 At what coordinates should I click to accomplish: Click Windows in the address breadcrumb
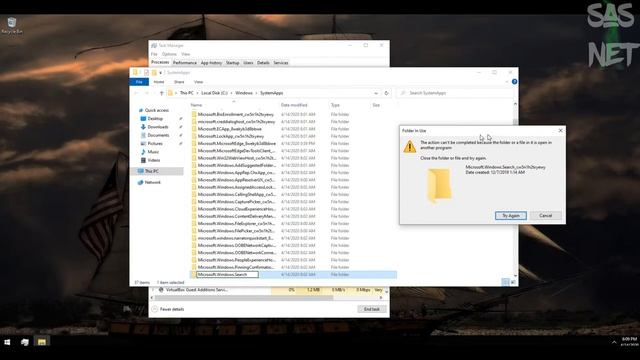[244, 93]
